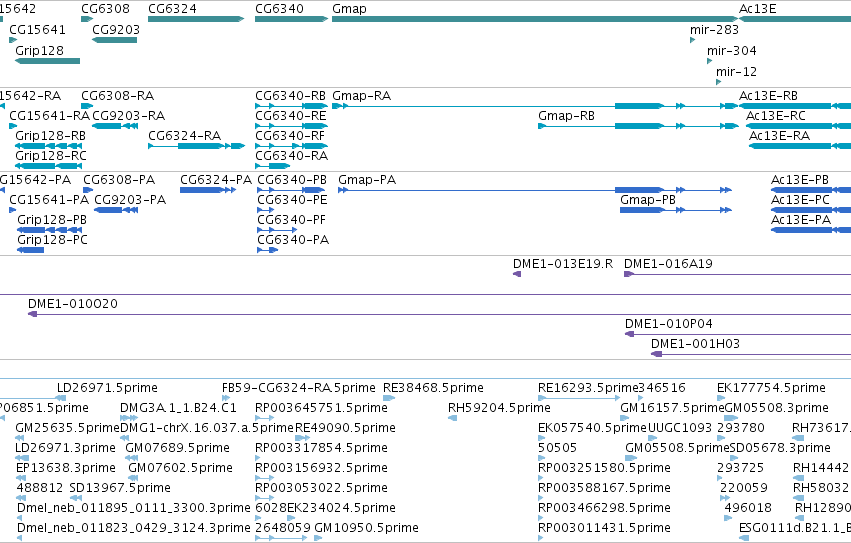Click the RH59204.5prime EST arrow
Screen dimensions: 851x543
452,418
